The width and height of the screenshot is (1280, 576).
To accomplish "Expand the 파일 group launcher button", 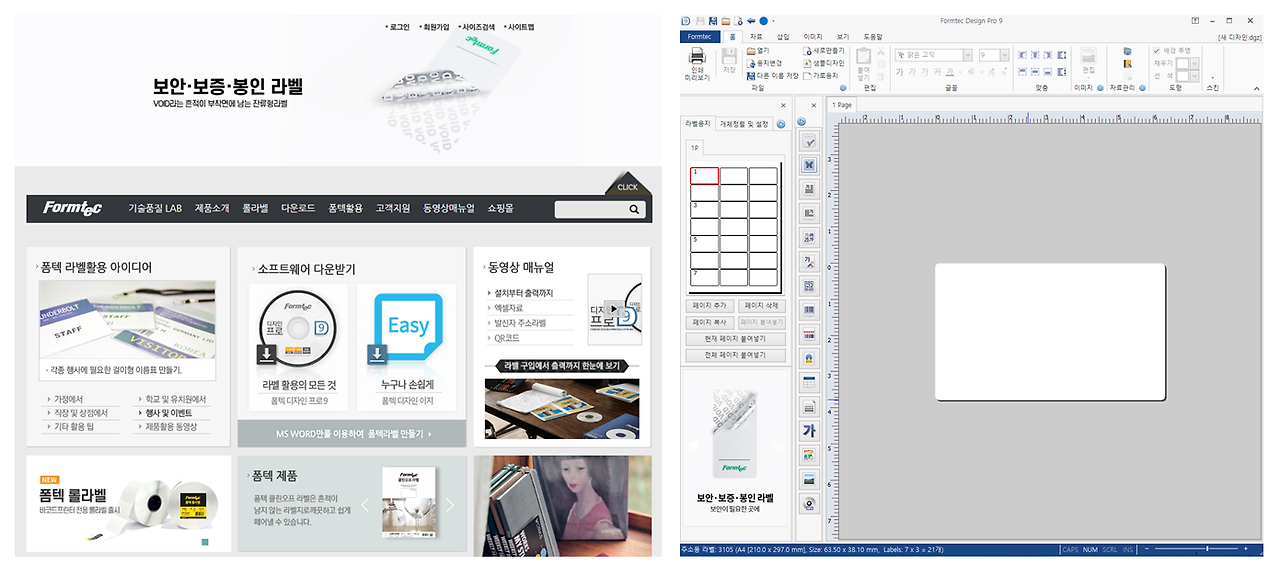I will [843, 88].
